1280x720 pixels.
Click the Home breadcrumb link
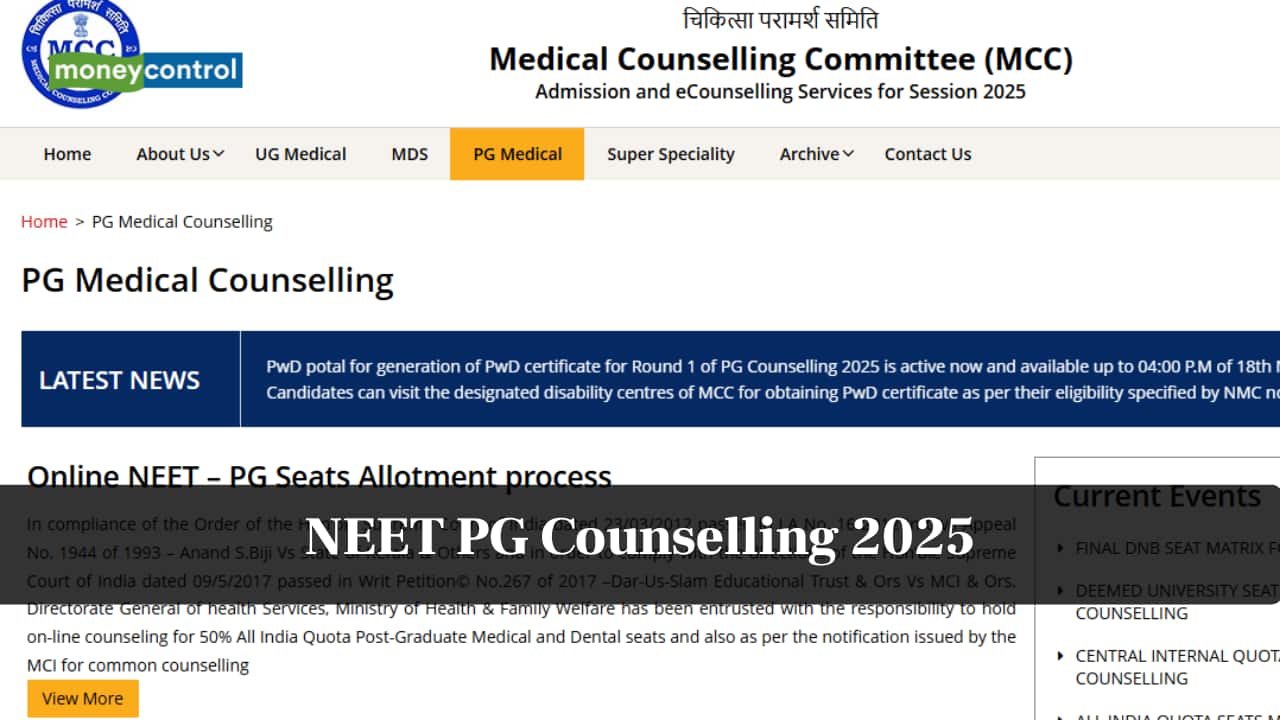click(x=44, y=221)
